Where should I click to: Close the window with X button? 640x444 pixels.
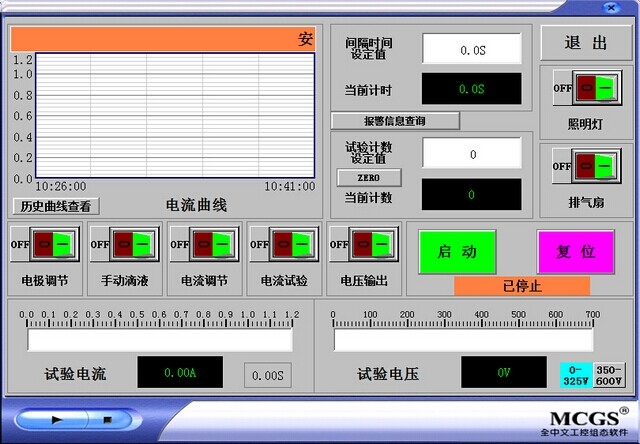point(611,8)
